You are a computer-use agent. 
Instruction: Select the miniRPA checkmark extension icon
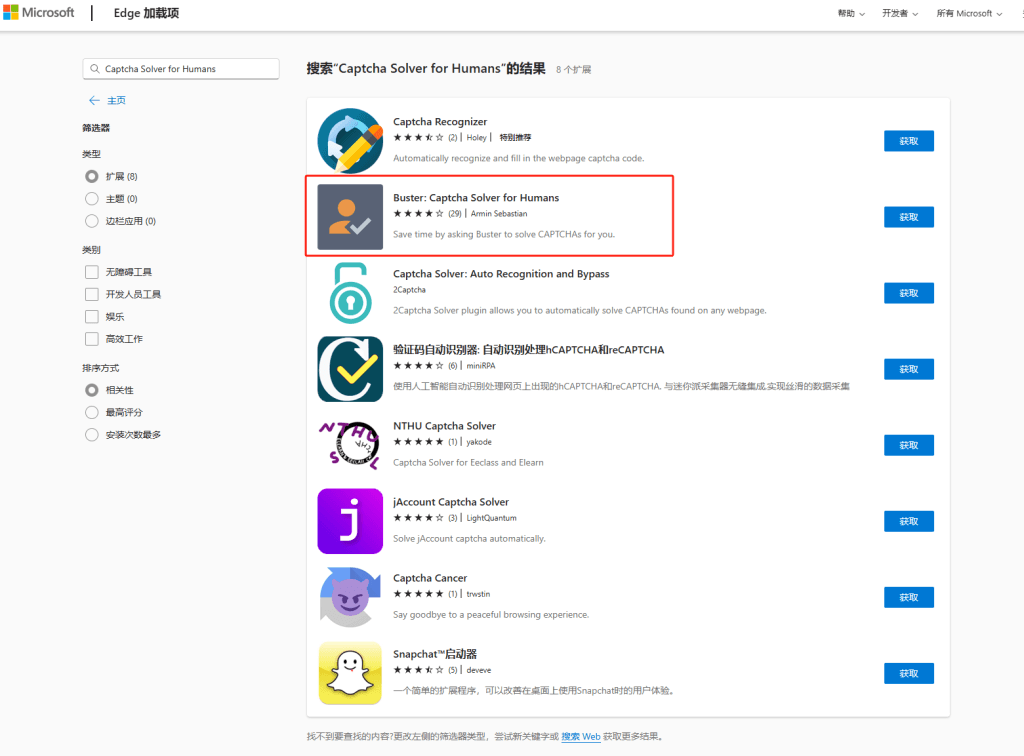point(350,369)
